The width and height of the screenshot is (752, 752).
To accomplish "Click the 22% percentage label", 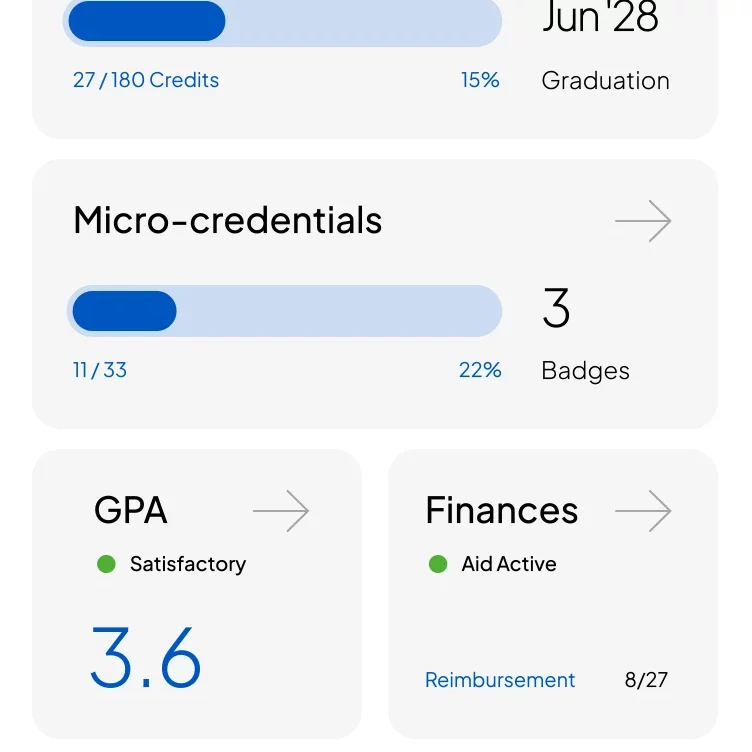I will (480, 370).
